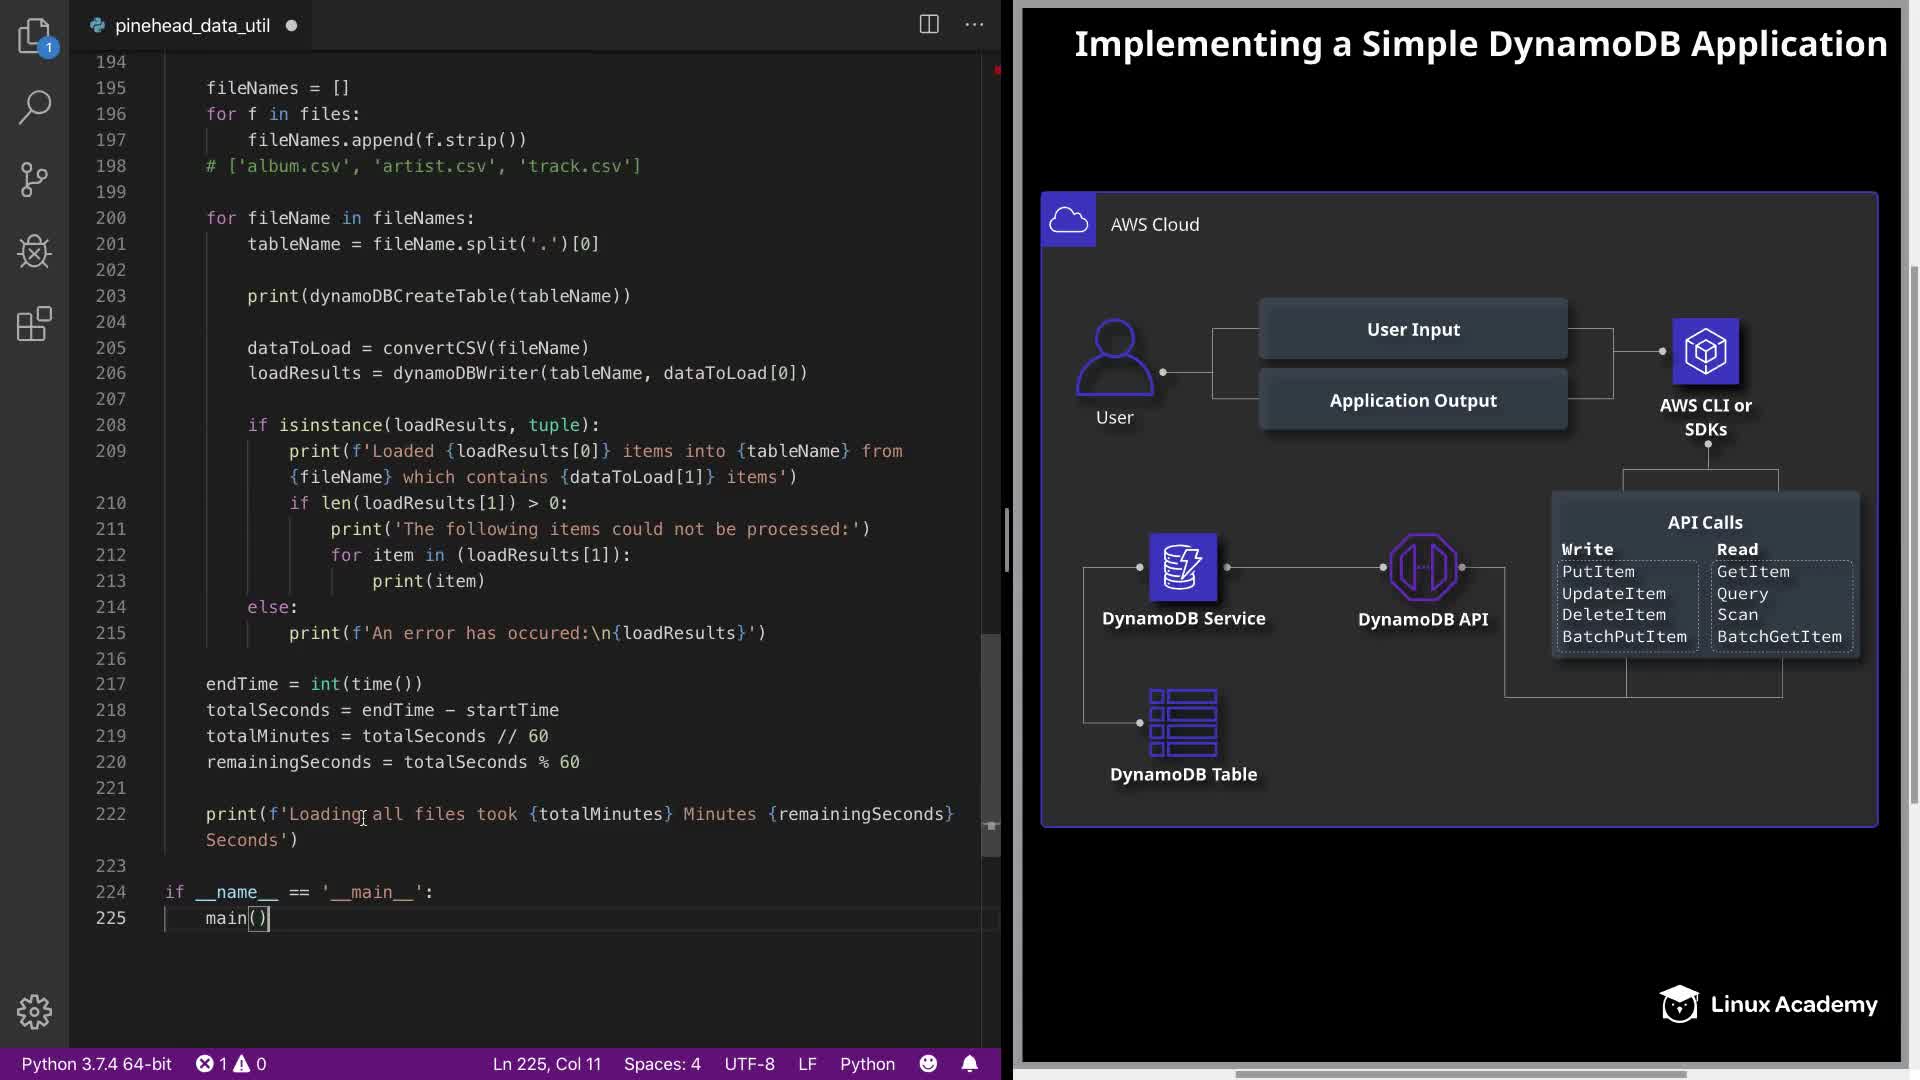
Task: Click the smiley feedback icon
Action: coord(928,1063)
